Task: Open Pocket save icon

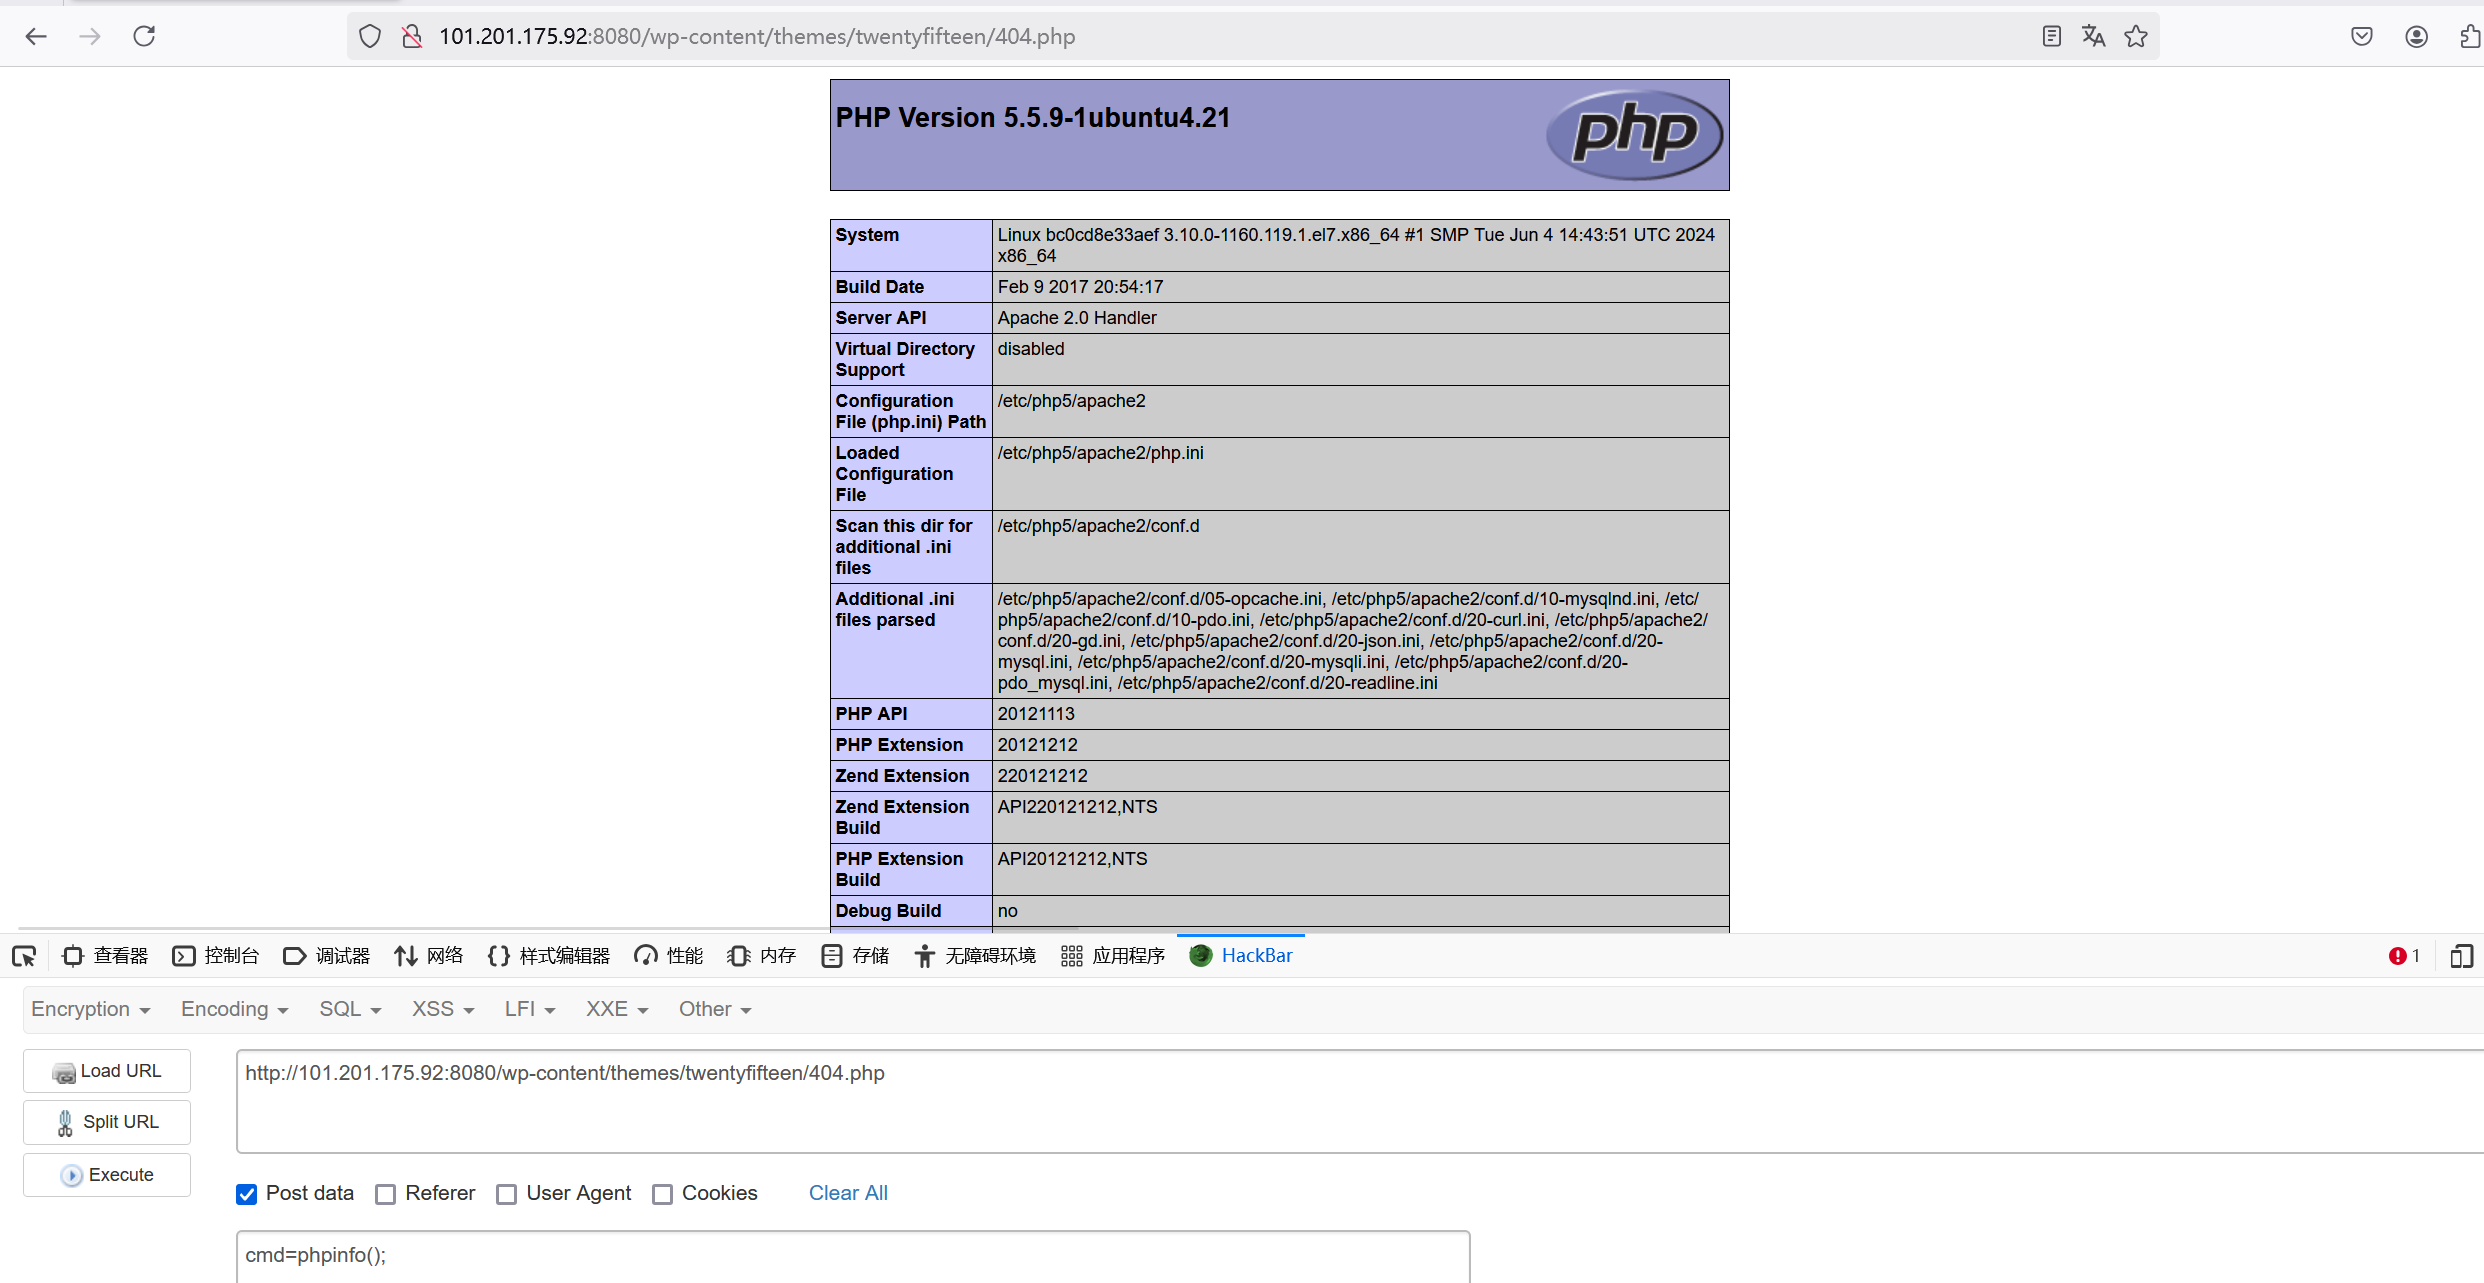Action: [2362, 37]
